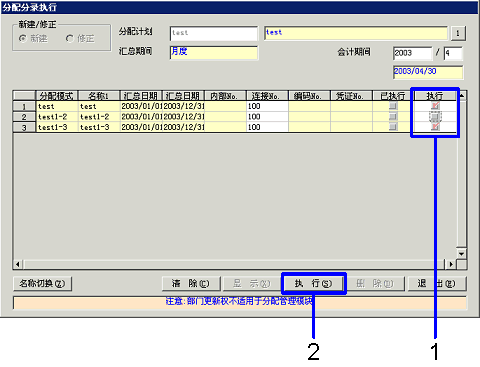The width and height of the screenshot is (480, 367).
Task: Click the 编码No. column header
Action: (x=309, y=96)
